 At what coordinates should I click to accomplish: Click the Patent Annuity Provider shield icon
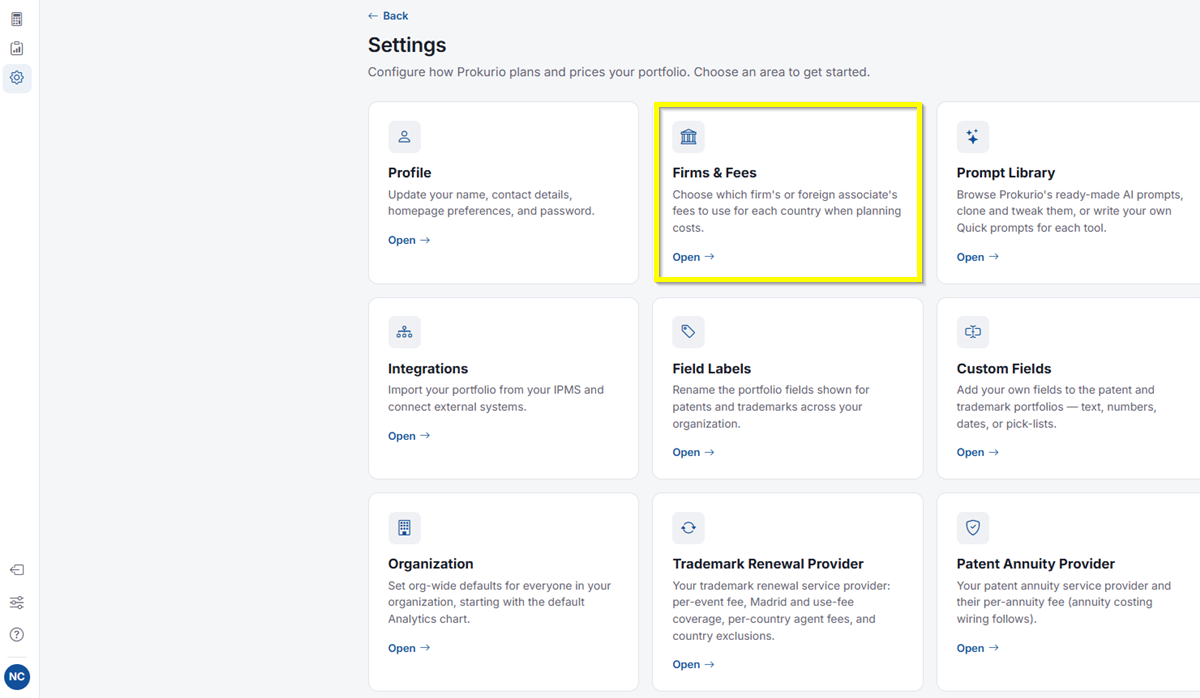tap(972, 528)
